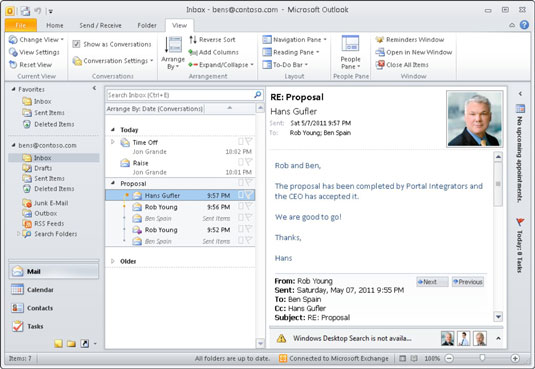
Task: Switch to the Folder tab
Action: coord(147,25)
